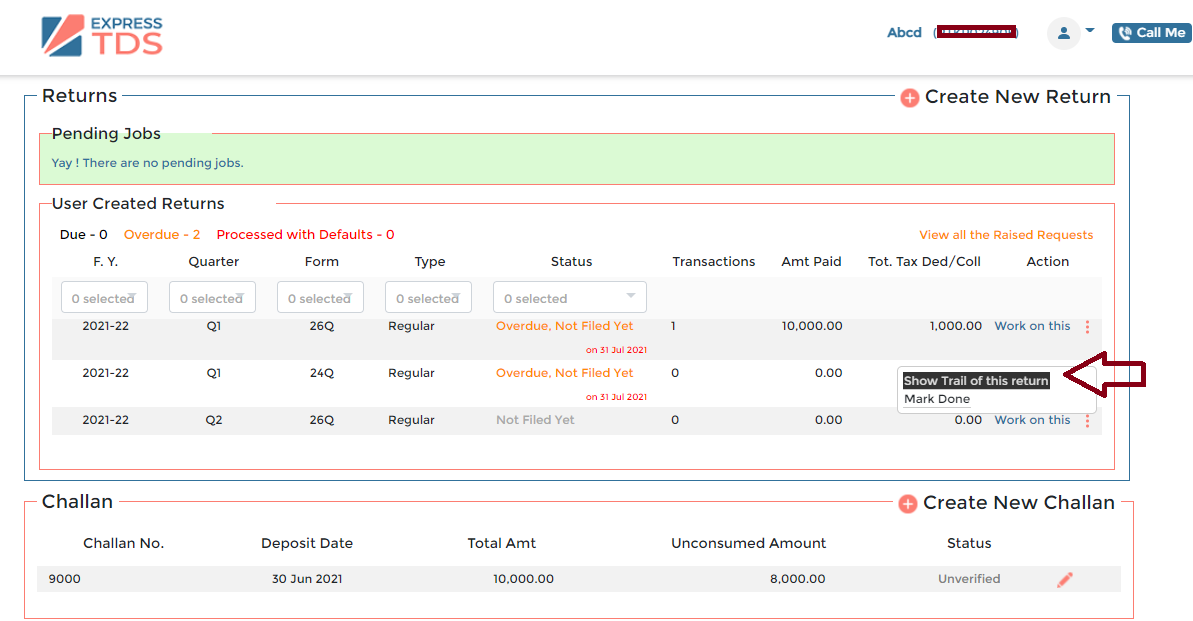1193x621 pixels.
Task: Click the Call Me phone icon
Action: coord(1125,32)
